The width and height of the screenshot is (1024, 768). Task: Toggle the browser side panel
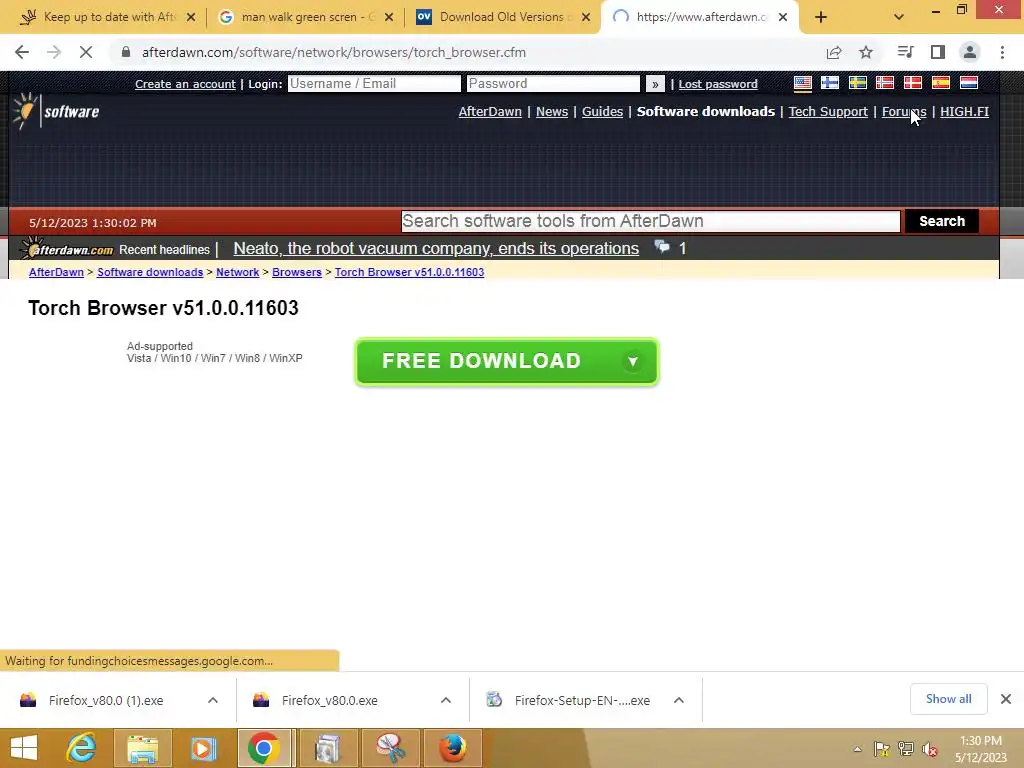tap(938, 52)
